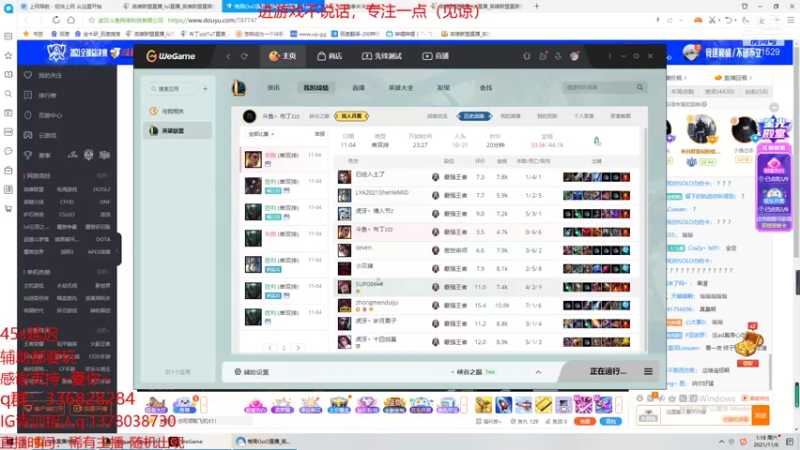Switch to the 发现 tab

(443, 88)
